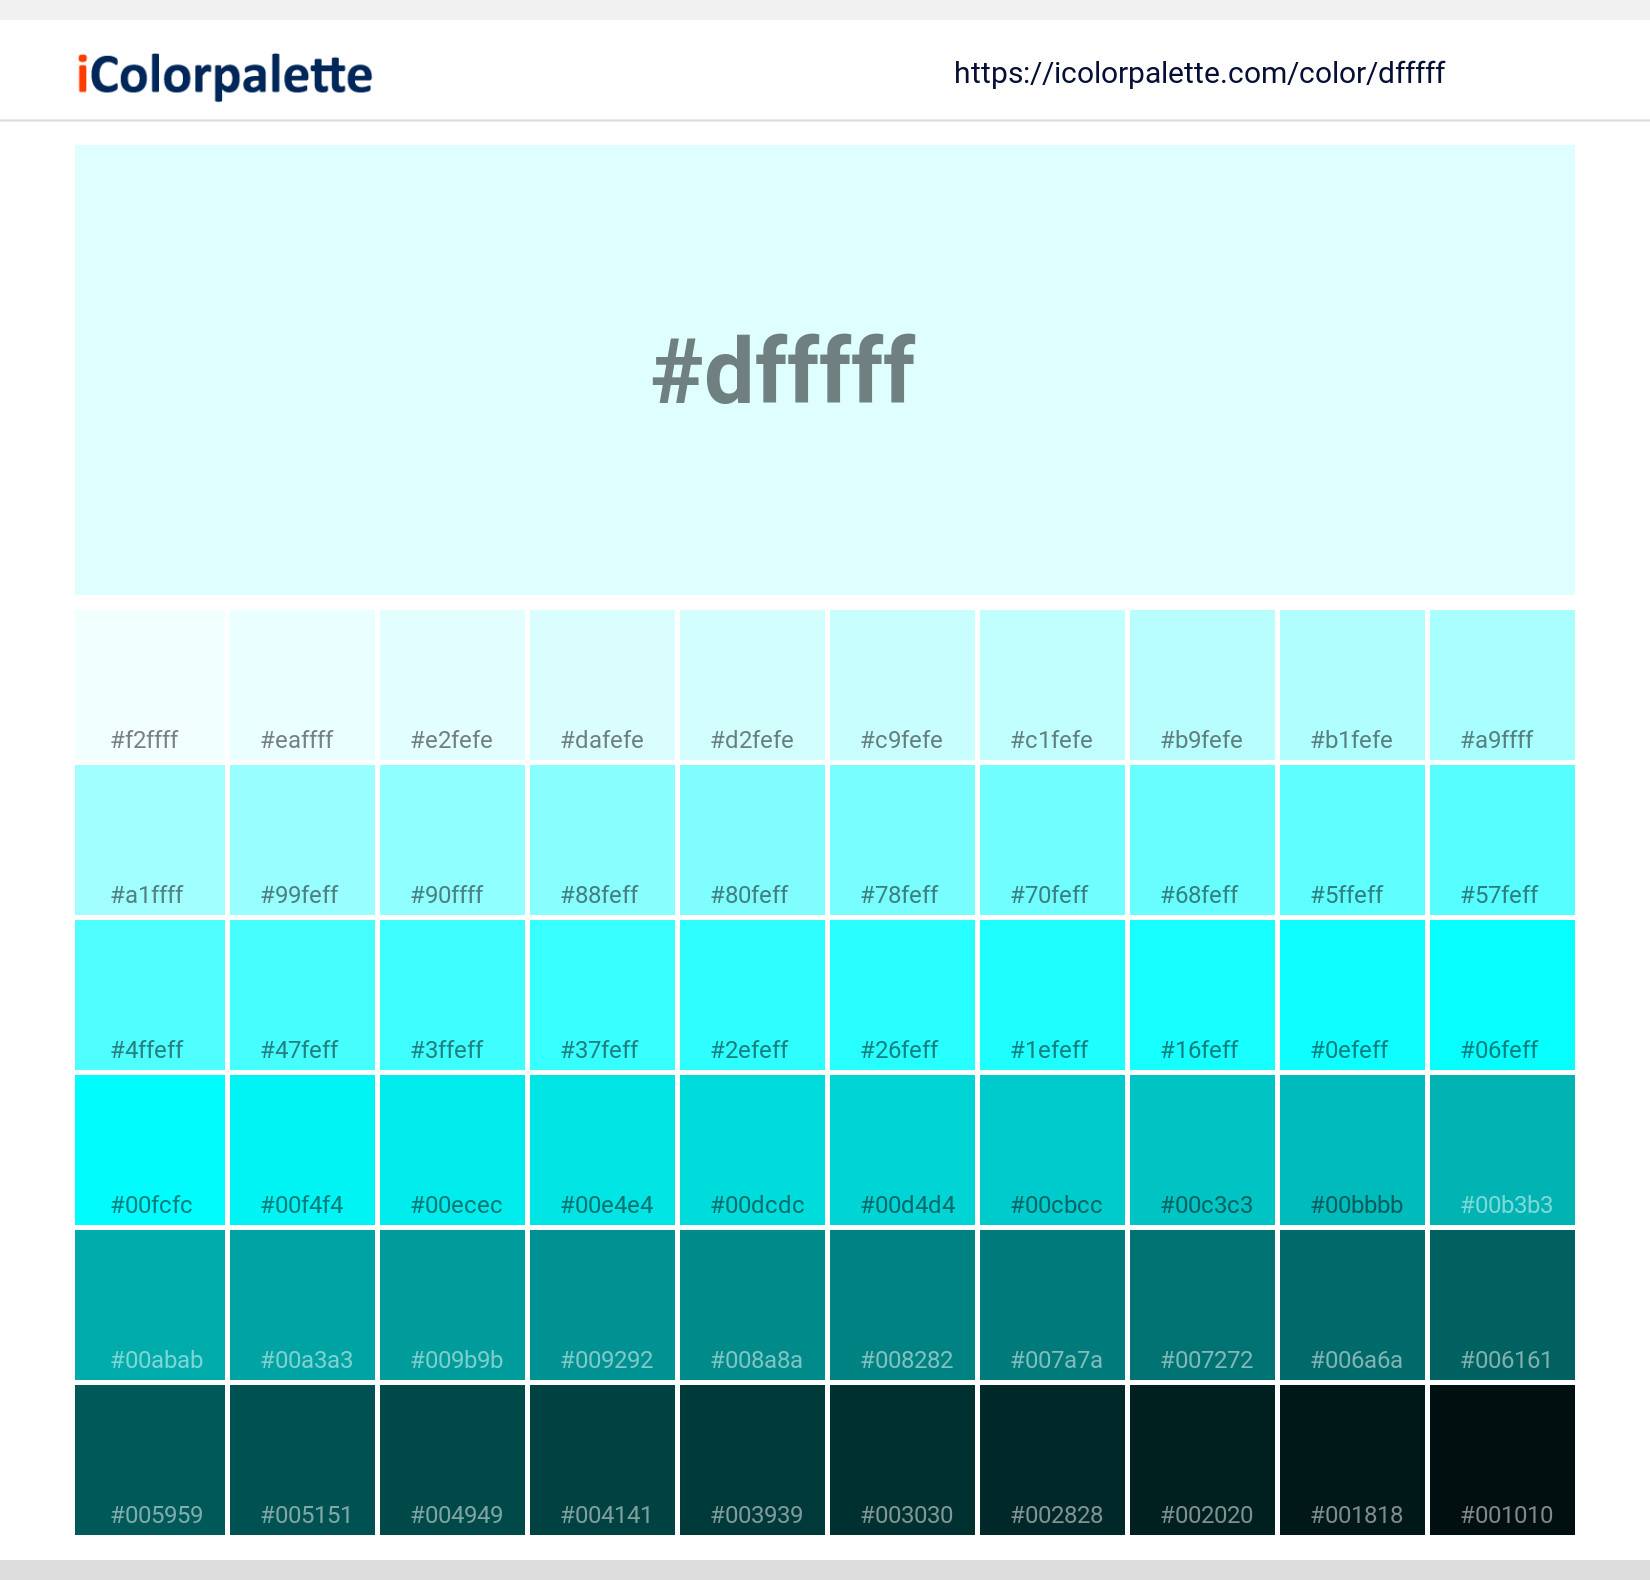Select the #57feff color swatch

(1502, 840)
